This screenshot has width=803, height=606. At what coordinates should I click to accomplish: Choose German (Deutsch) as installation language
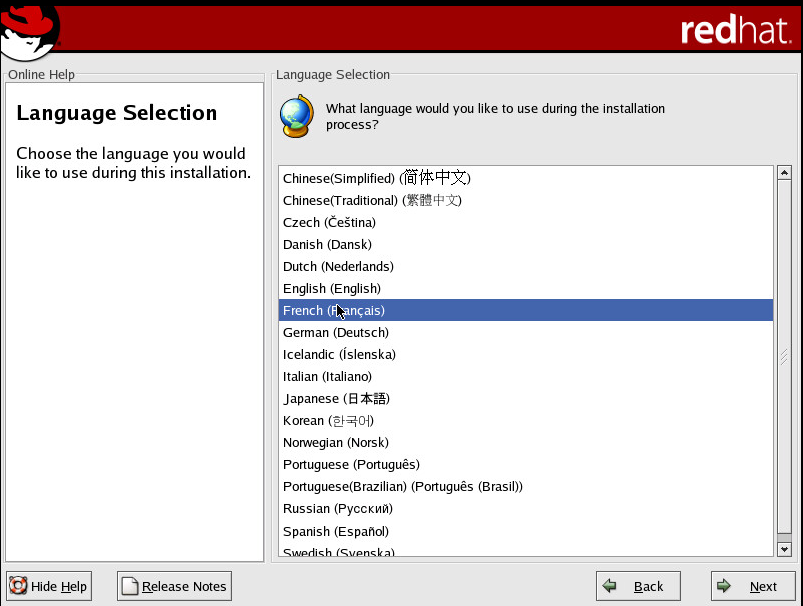[336, 333]
